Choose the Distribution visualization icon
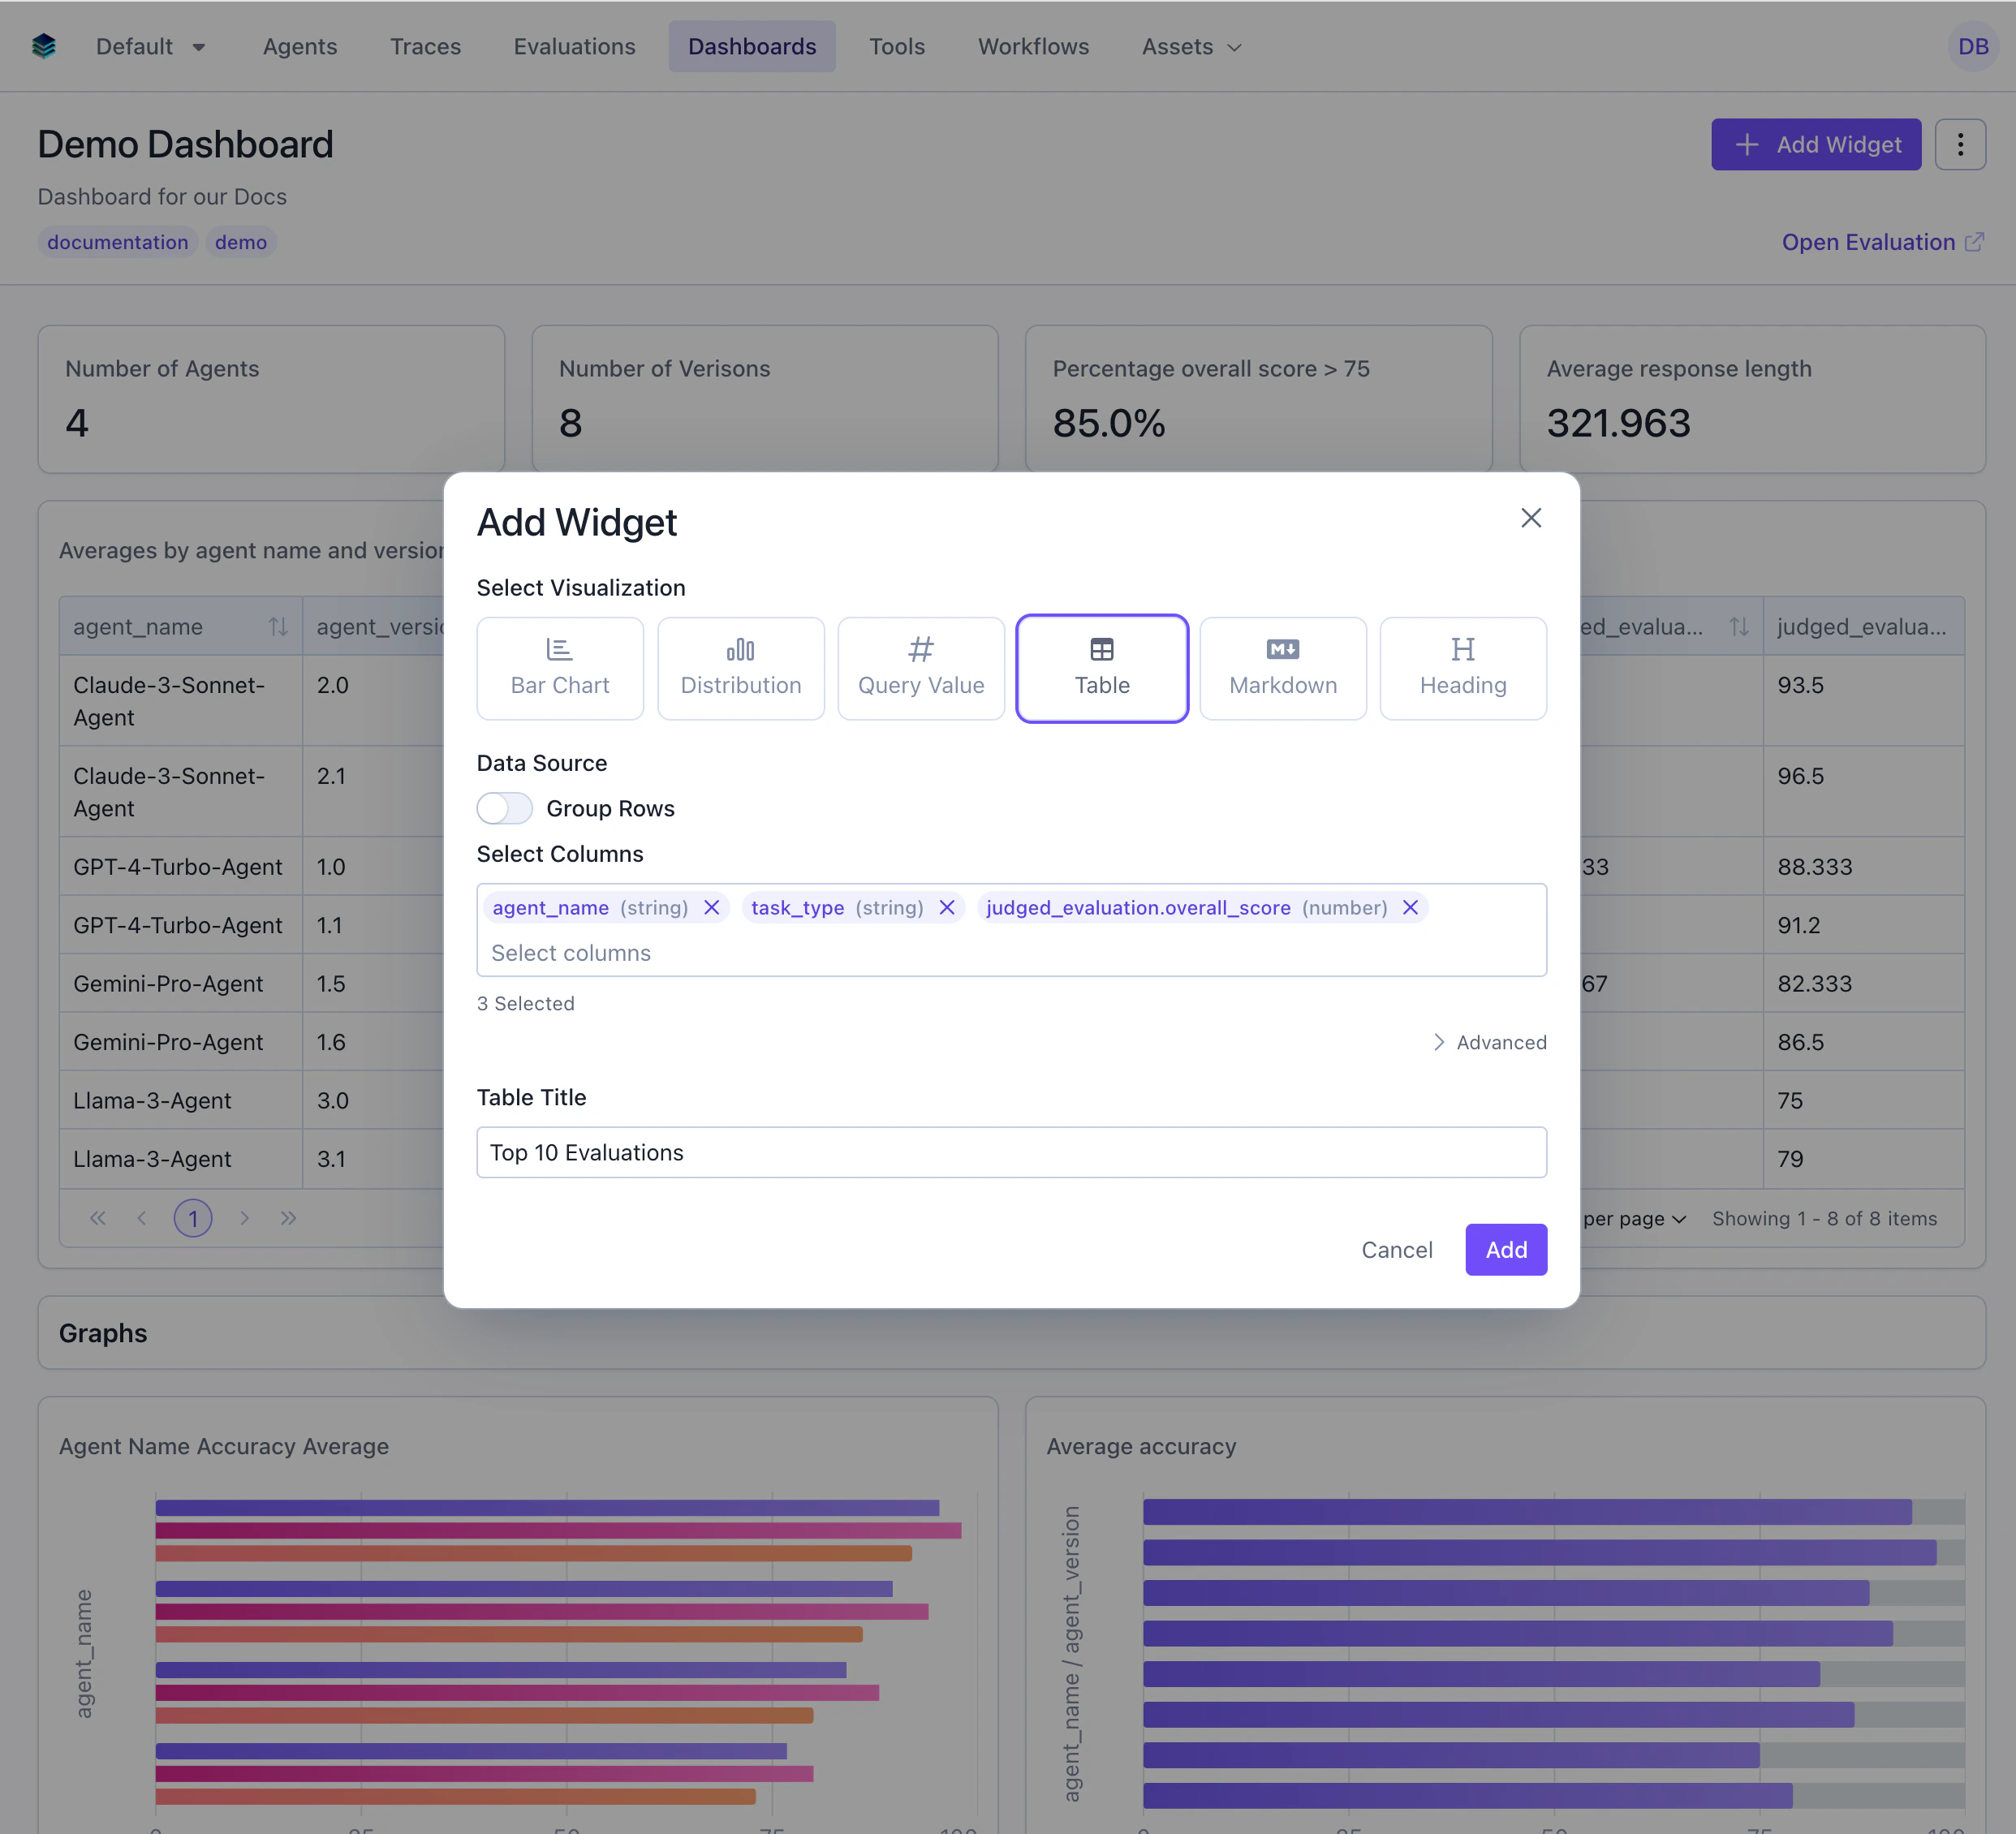2016x1834 pixels. click(x=740, y=650)
